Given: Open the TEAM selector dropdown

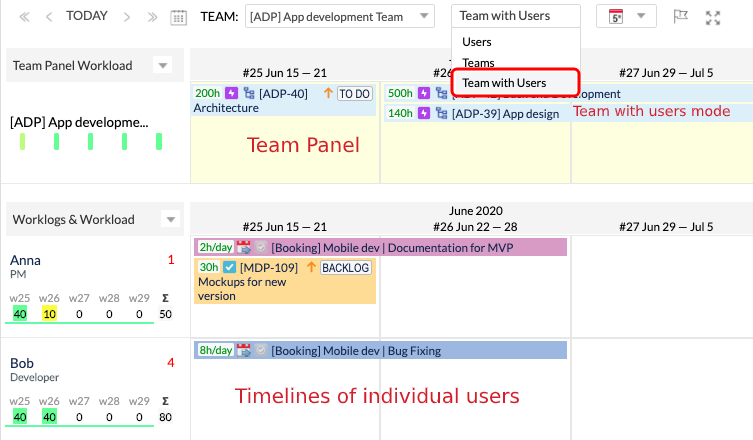Looking at the screenshot, I should pos(340,17).
